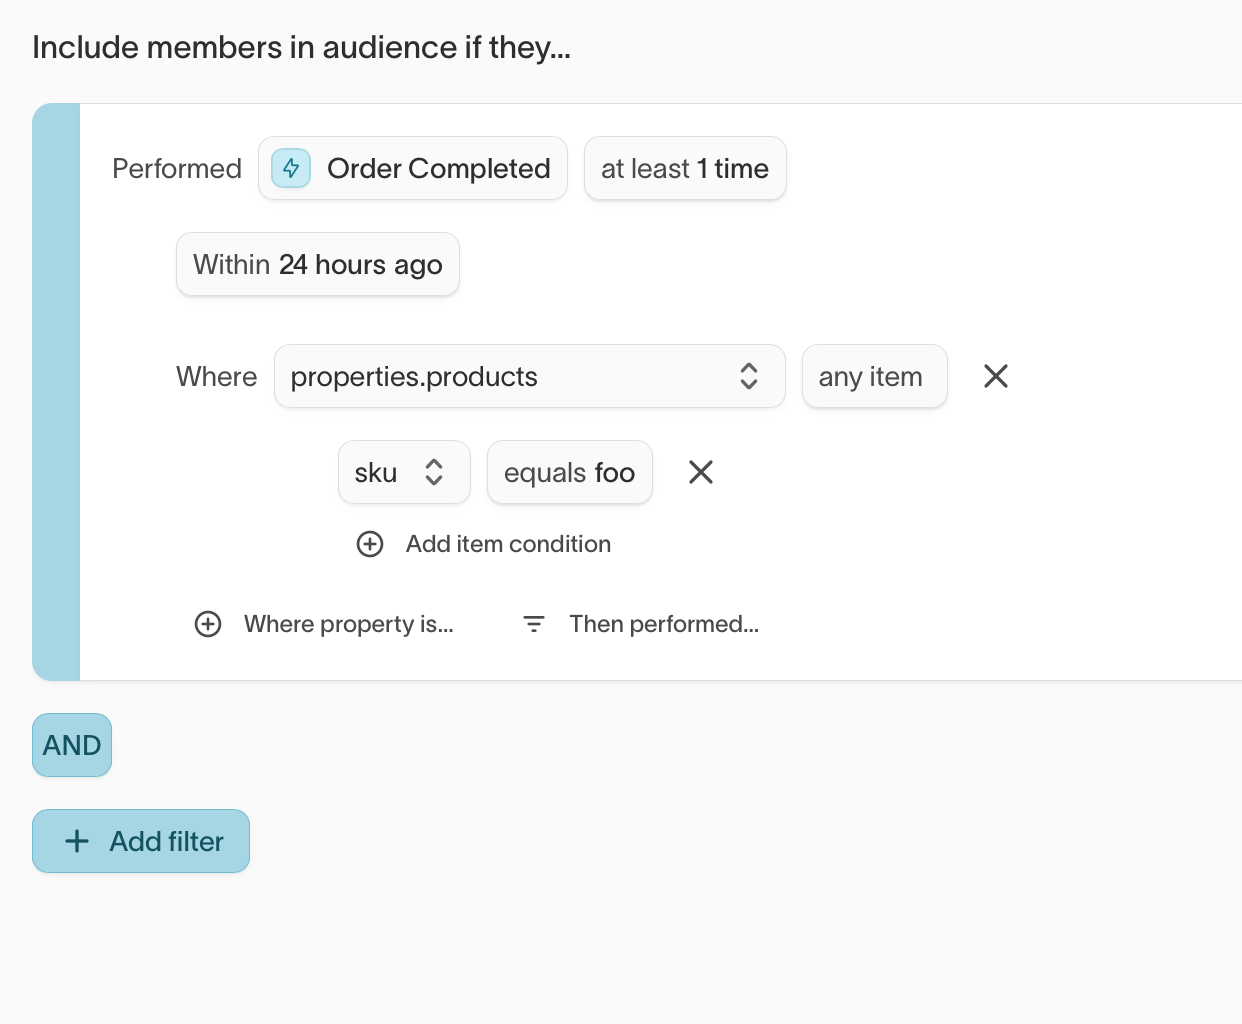Click the 'Performed' label text
The height and width of the screenshot is (1024, 1242).
click(x=177, y=168)
